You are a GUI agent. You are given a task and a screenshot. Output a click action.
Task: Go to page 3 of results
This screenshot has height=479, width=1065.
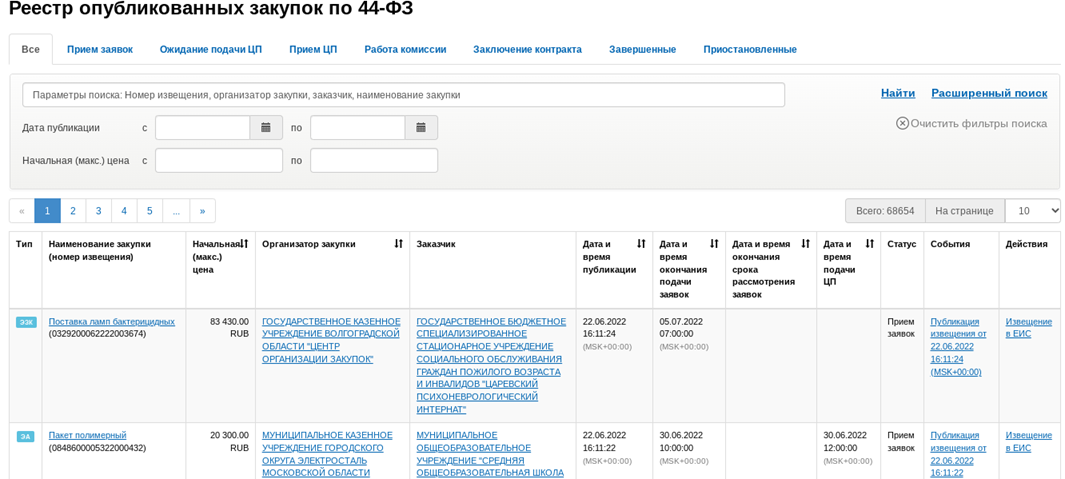point(98,211)
